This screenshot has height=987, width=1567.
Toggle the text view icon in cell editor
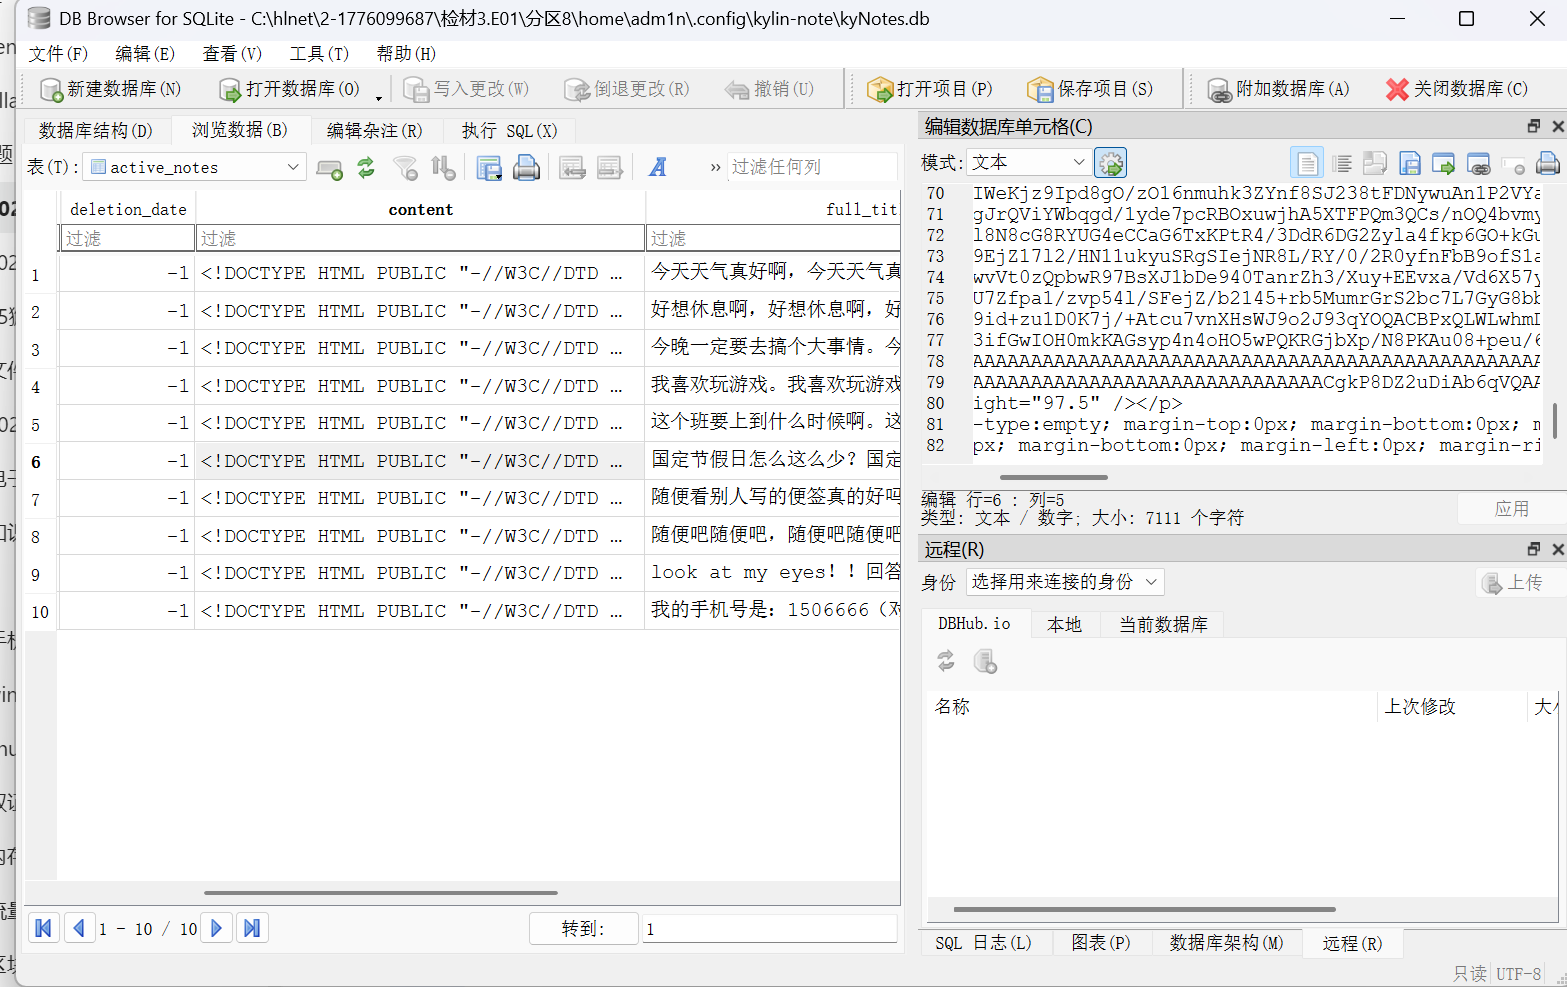[x=1306, y=163]
